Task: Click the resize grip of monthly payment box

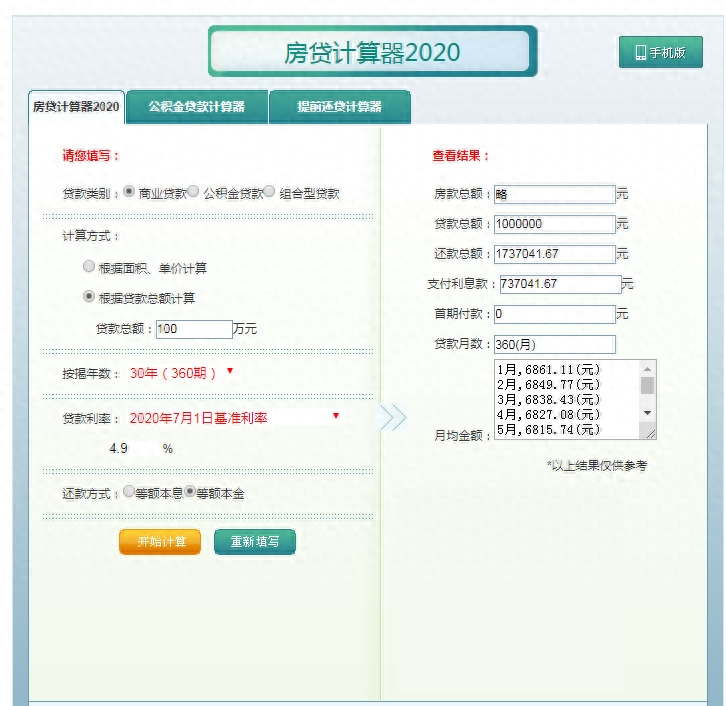Action: pyautogui.click(x=650, y=433)
